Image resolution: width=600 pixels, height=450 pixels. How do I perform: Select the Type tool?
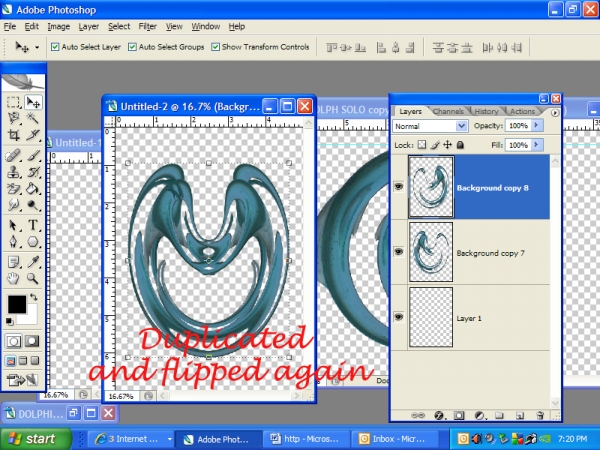[33, 225]
